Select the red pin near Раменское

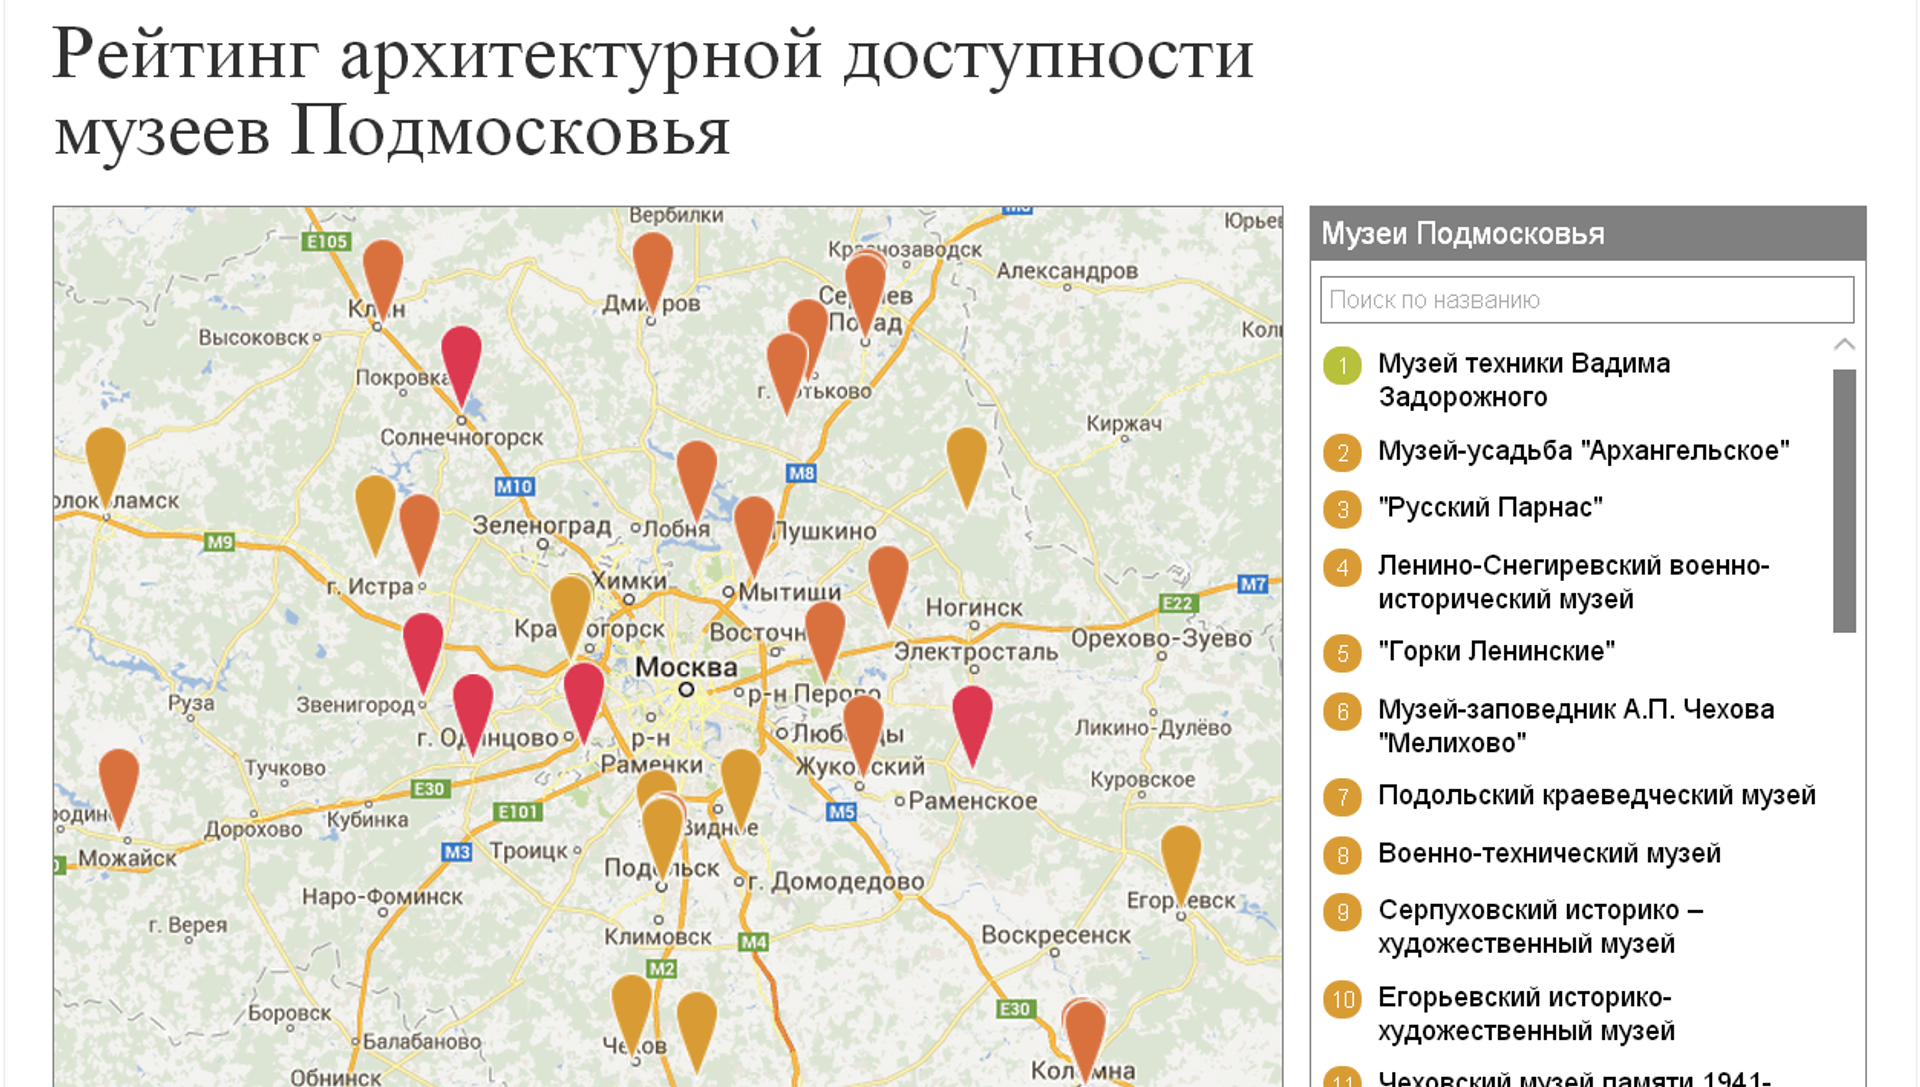pos(972,722)
